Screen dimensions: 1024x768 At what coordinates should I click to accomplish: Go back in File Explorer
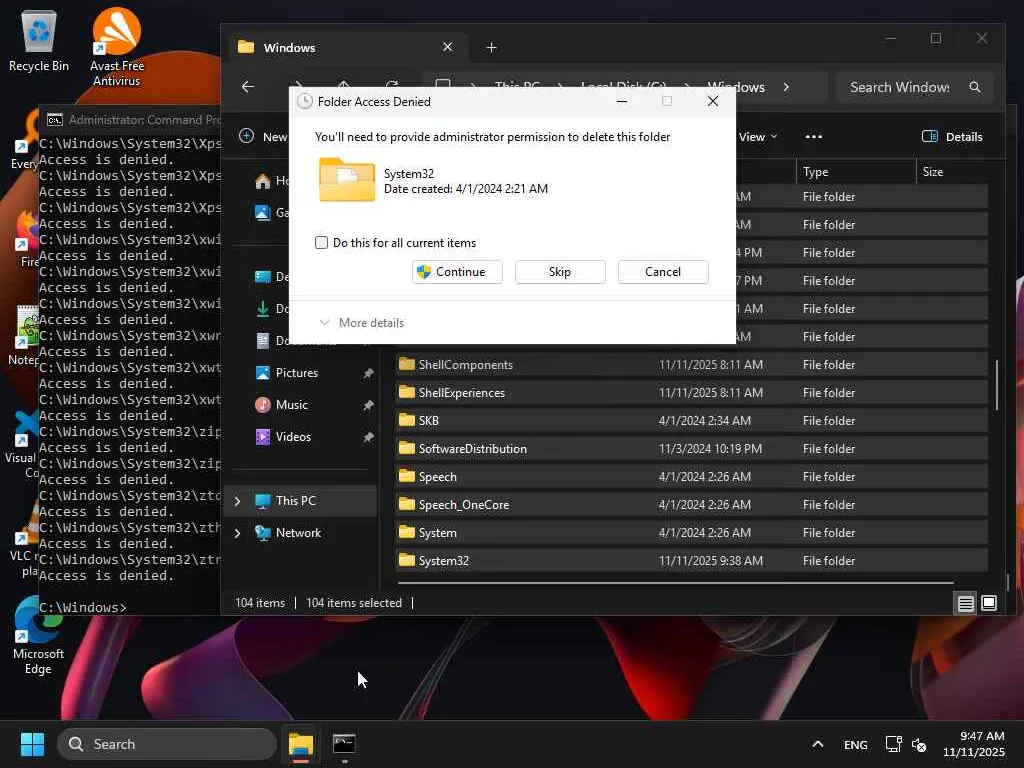pos(248,87)
